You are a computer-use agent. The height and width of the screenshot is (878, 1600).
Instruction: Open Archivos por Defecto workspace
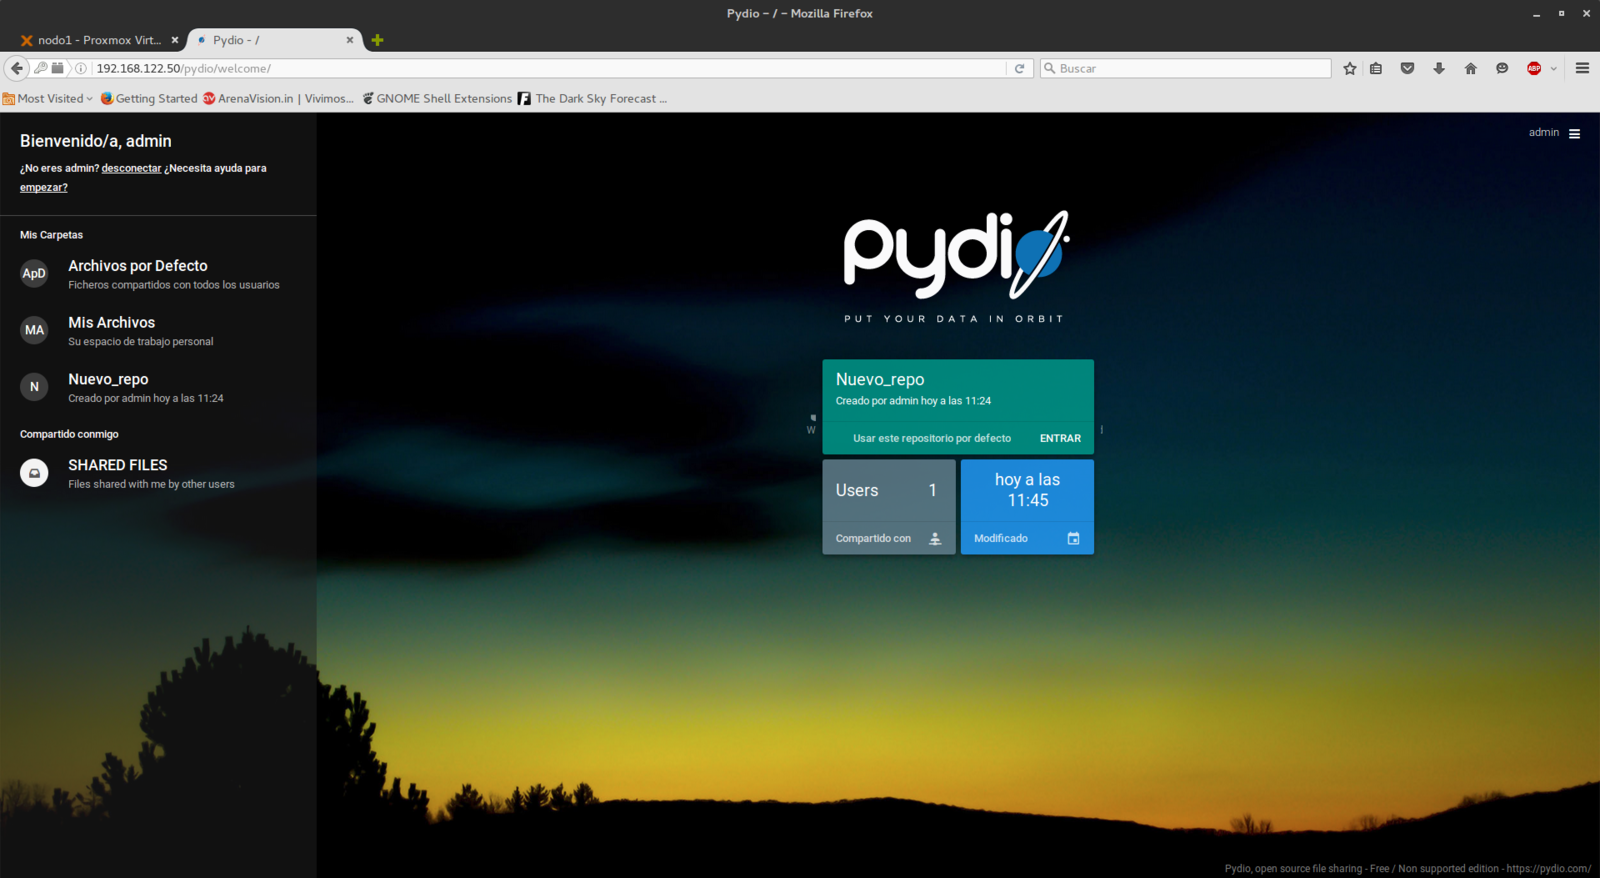tap(158, 274)
